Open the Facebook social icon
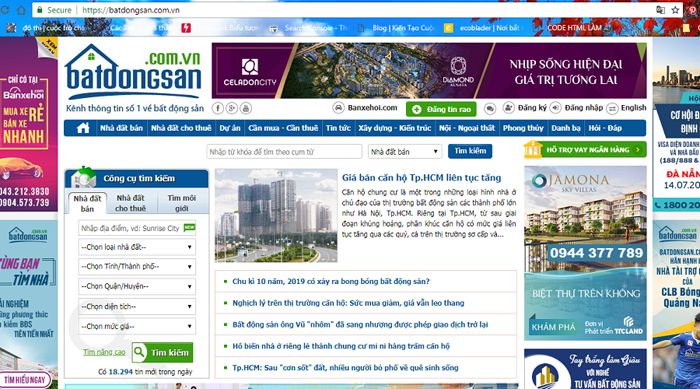The image size is (700, 389). click(x=218, y=108)
